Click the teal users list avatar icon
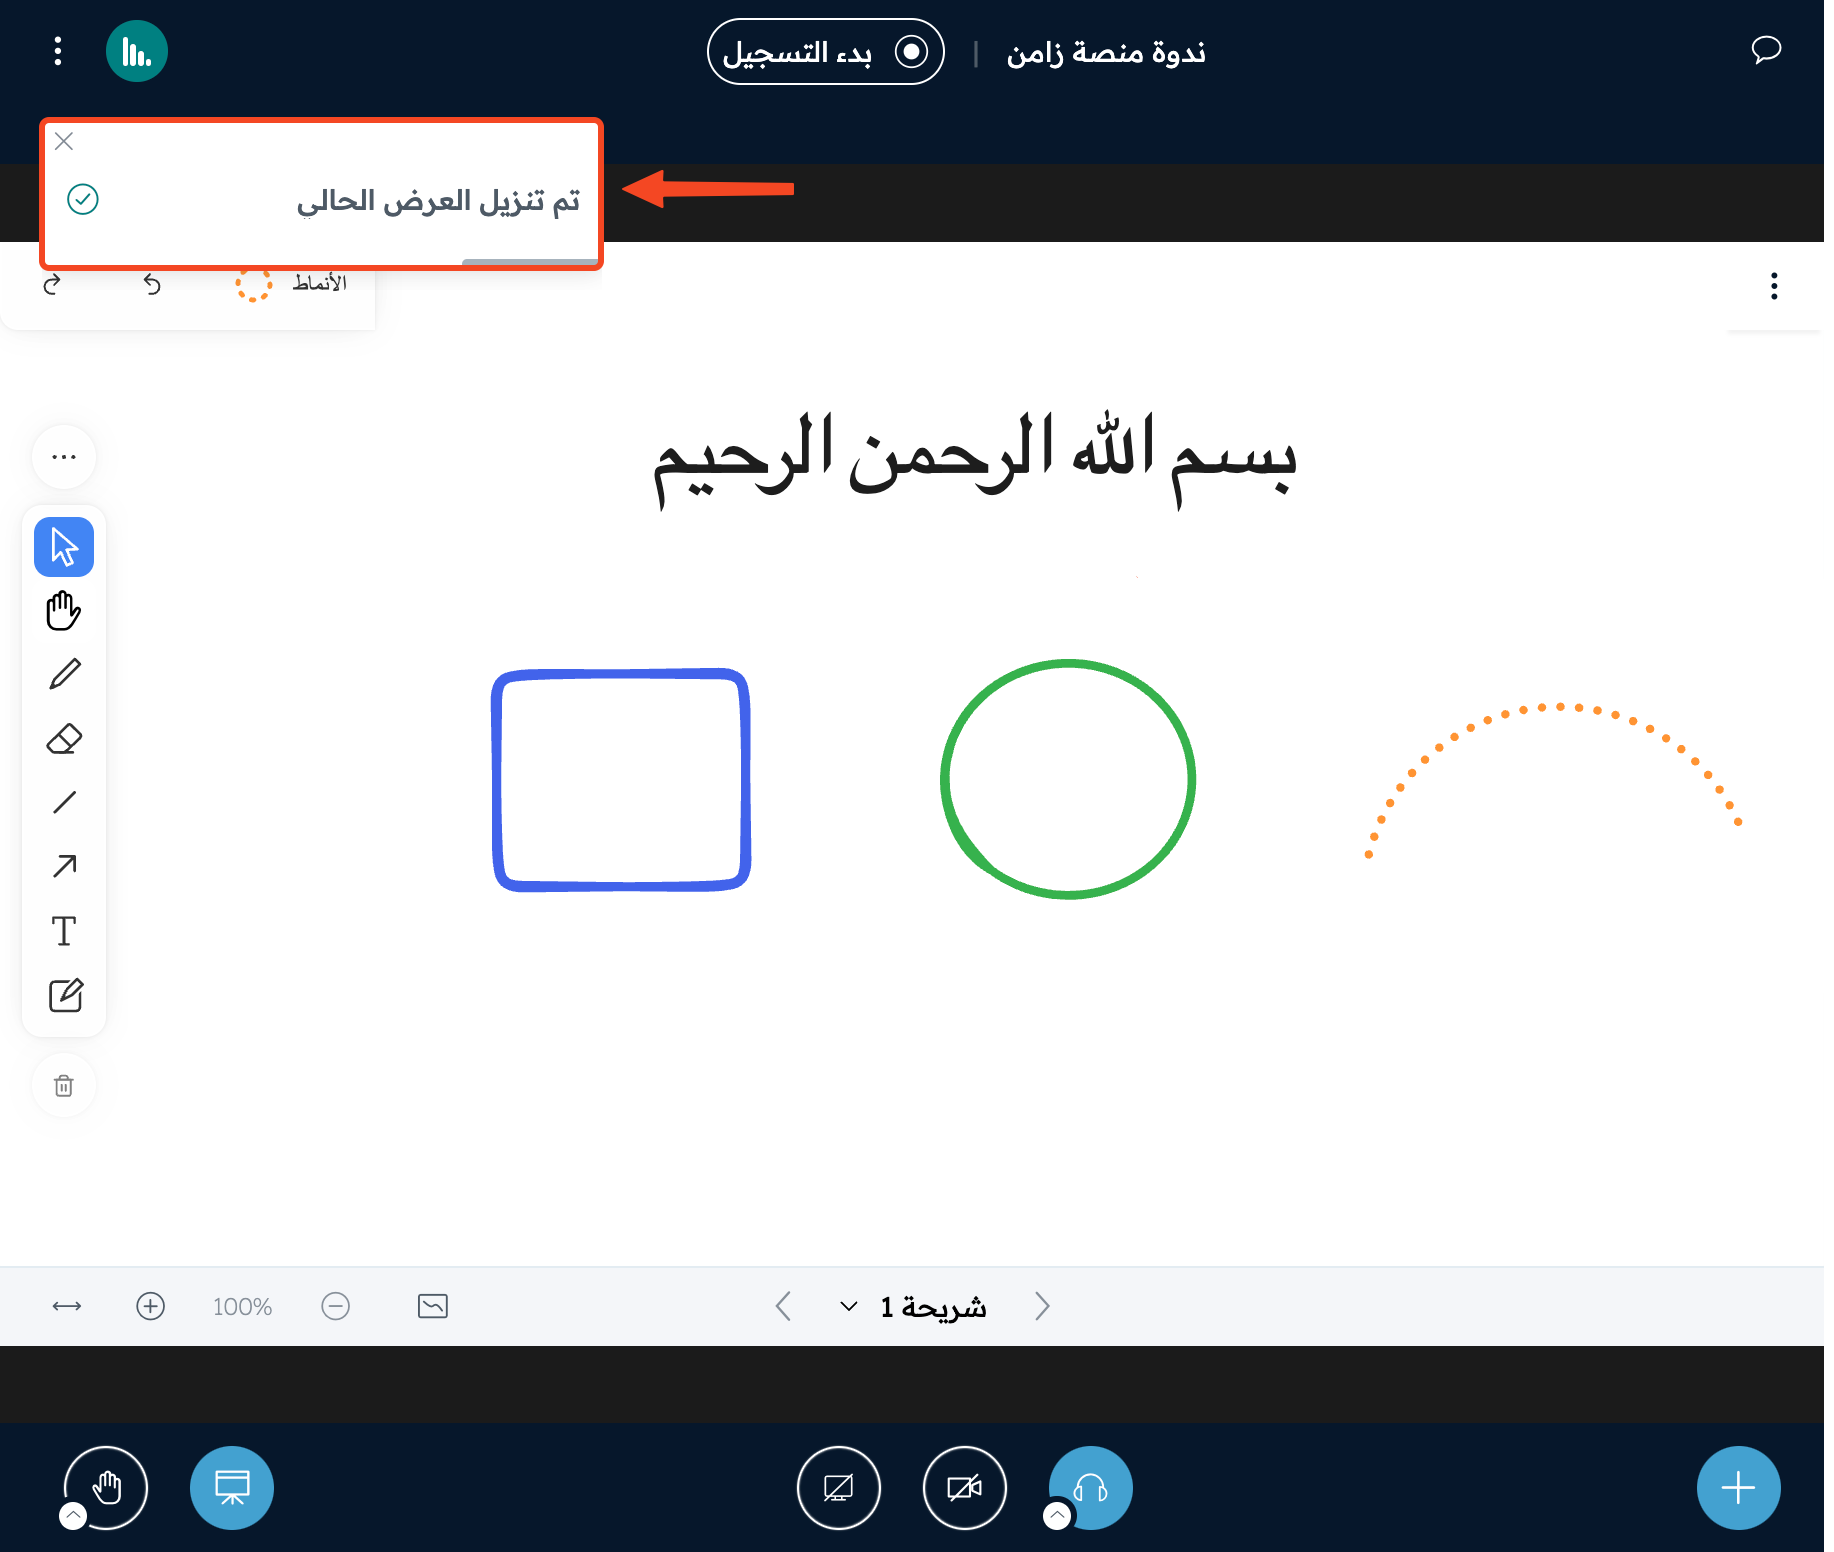 (x=137, y=51)
